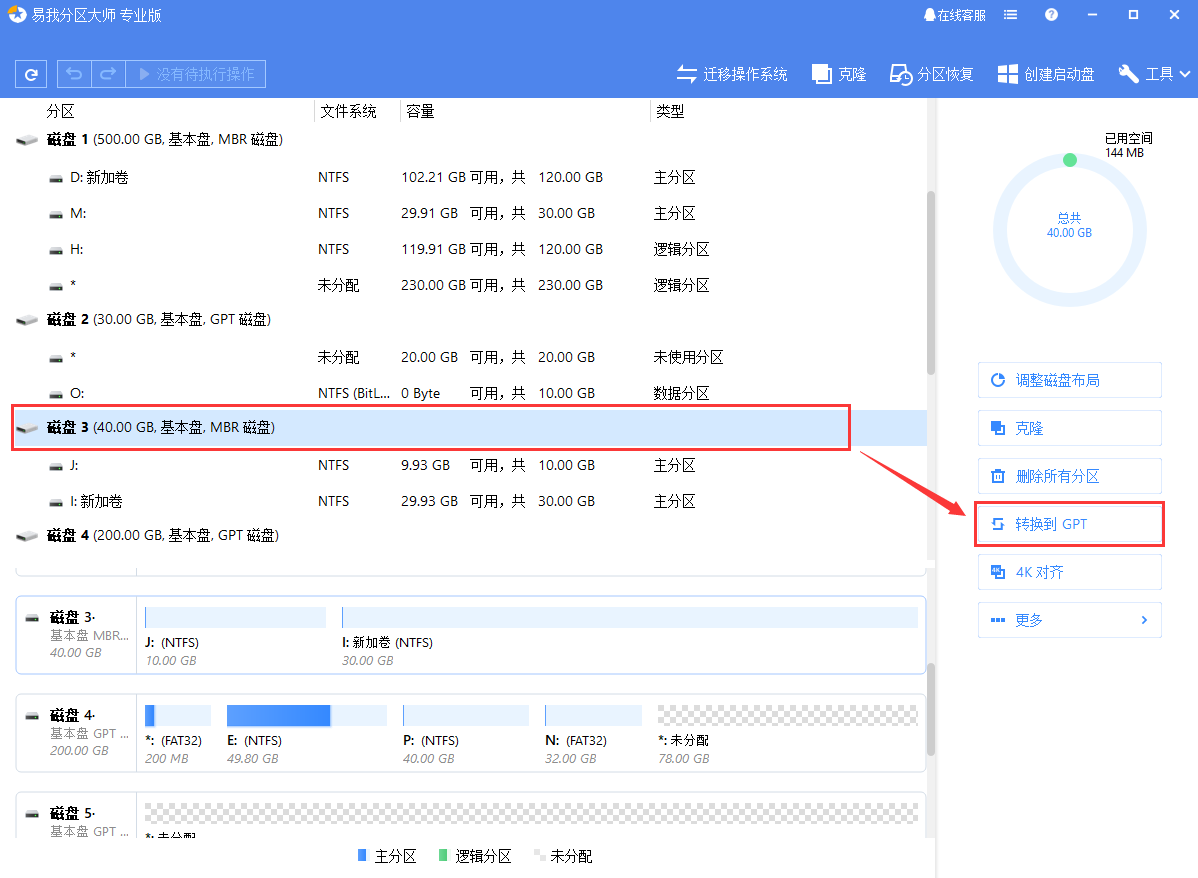
Task: Open the 克隆 clone tool in the toolbar
Action: (838, 73)
